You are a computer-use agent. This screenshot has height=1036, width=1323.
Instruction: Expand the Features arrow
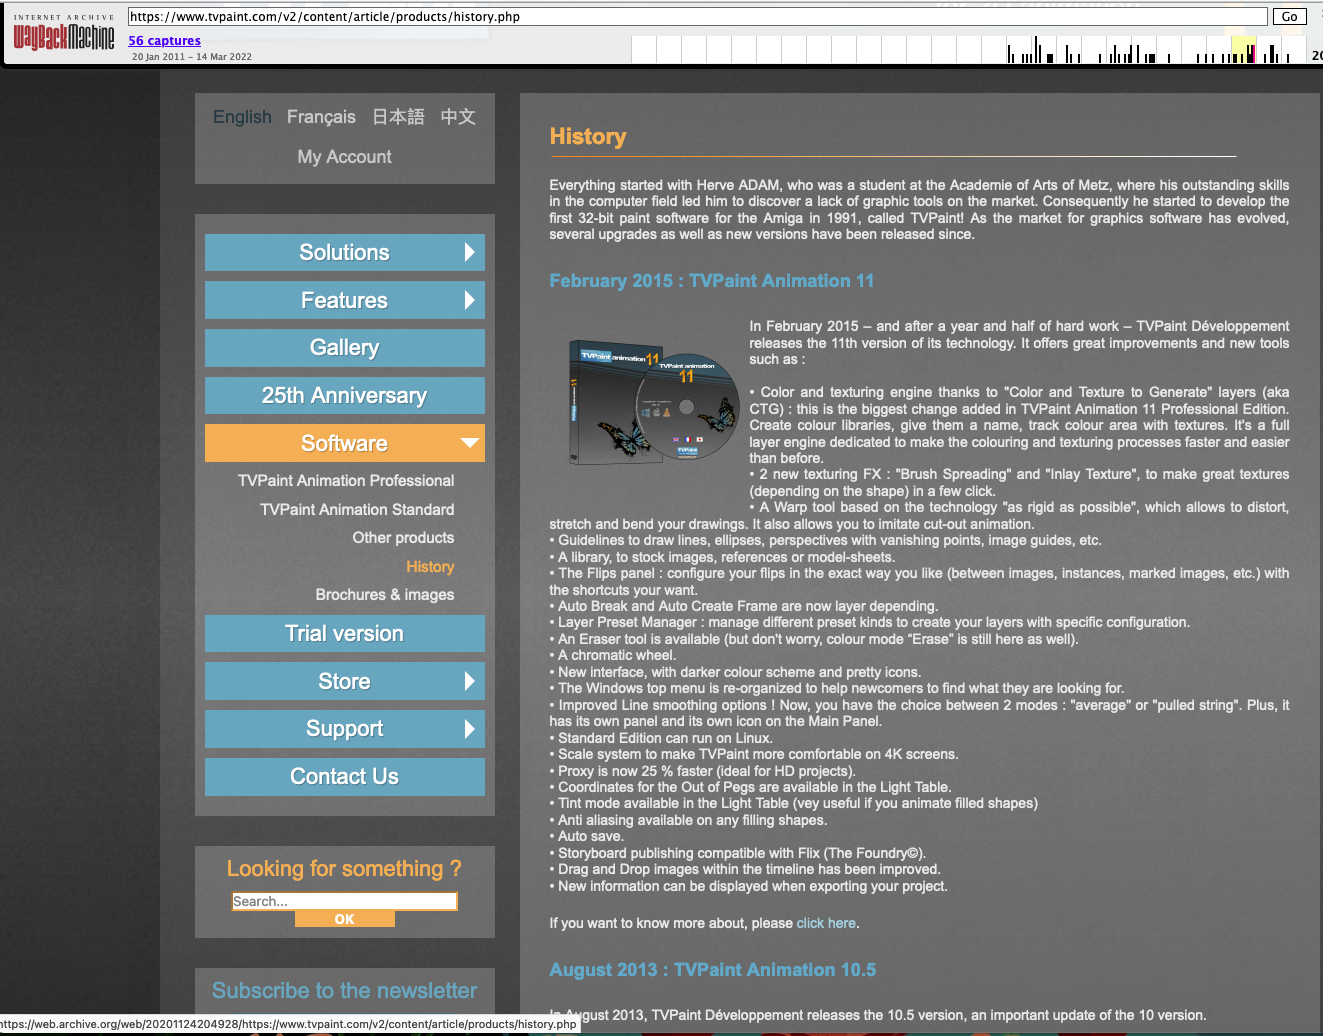469,300
